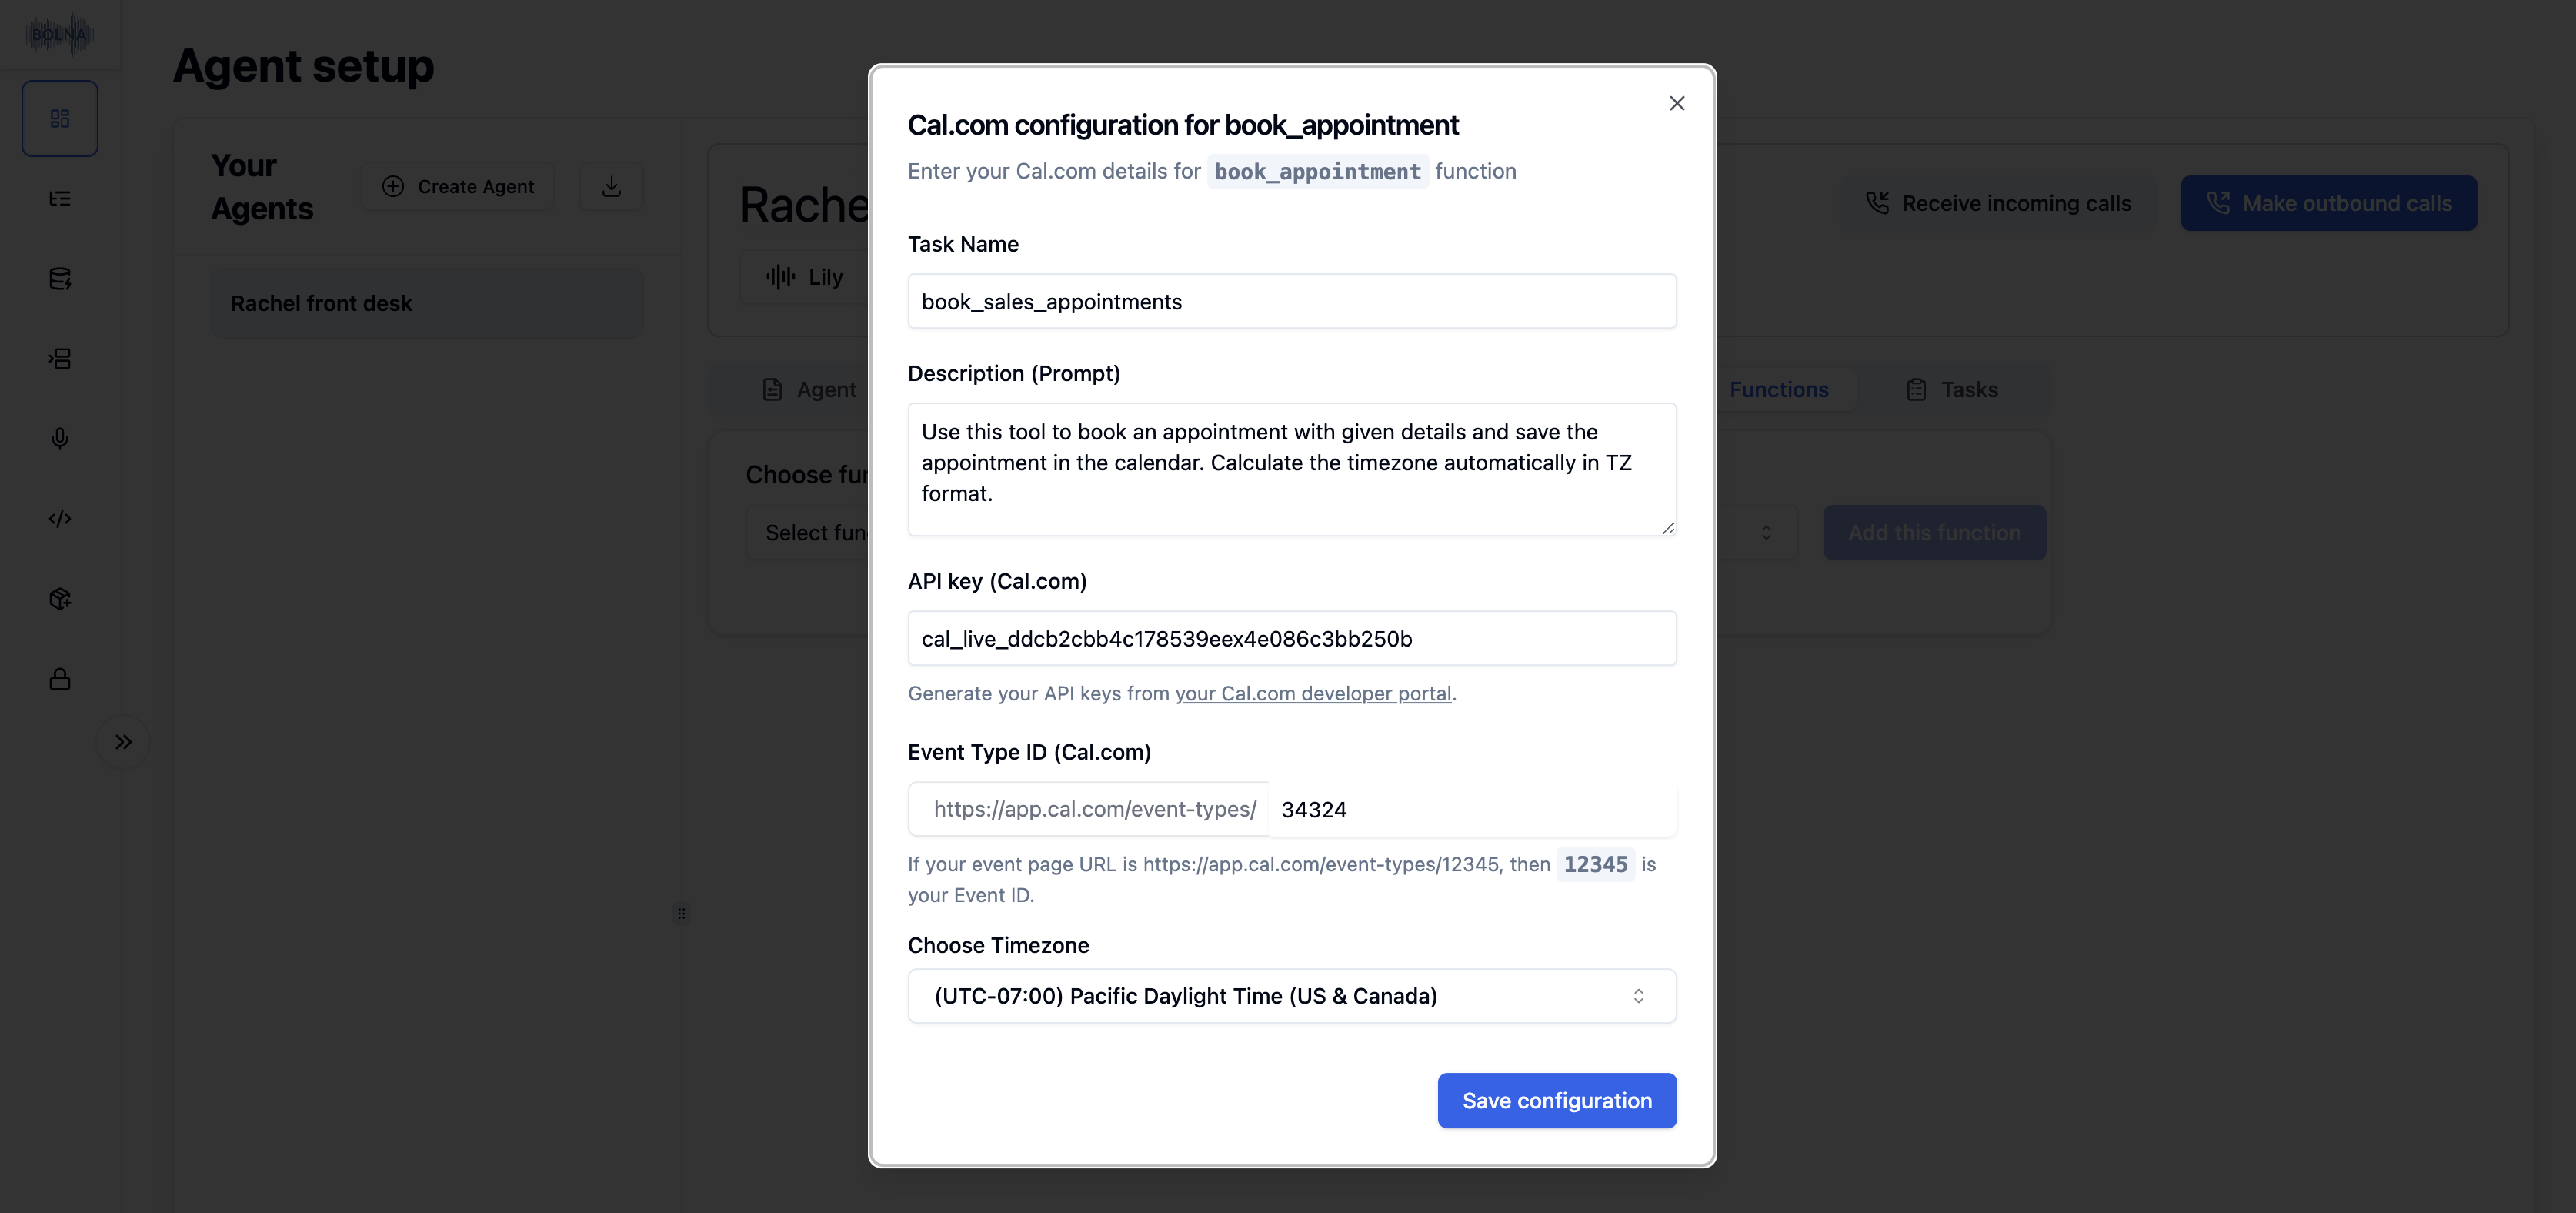This screenshot has height=1213, width=2576.
Task: Open the Cal.com developer portal link
Action: [x=1312, y=693]
